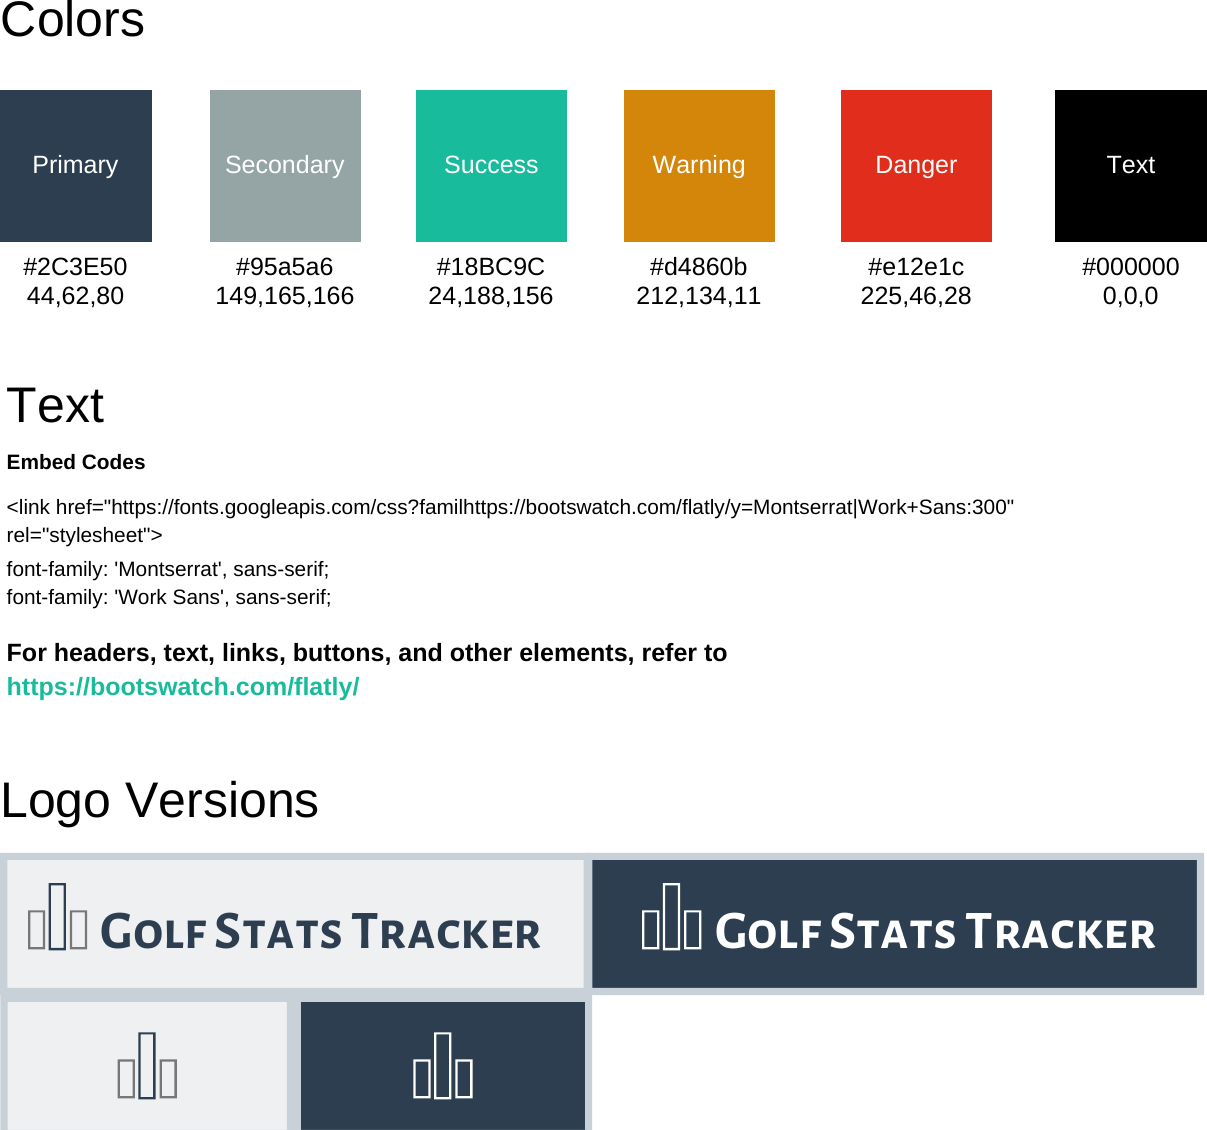This screenshot has height=1130, width=1207.
Task: Select the Primary color swatch
Action: (75, 165)
